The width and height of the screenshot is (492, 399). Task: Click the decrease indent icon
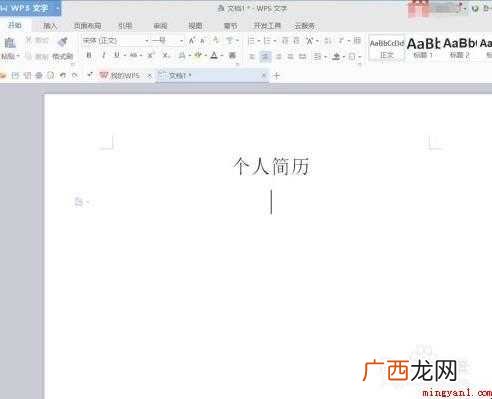[285, 41]
